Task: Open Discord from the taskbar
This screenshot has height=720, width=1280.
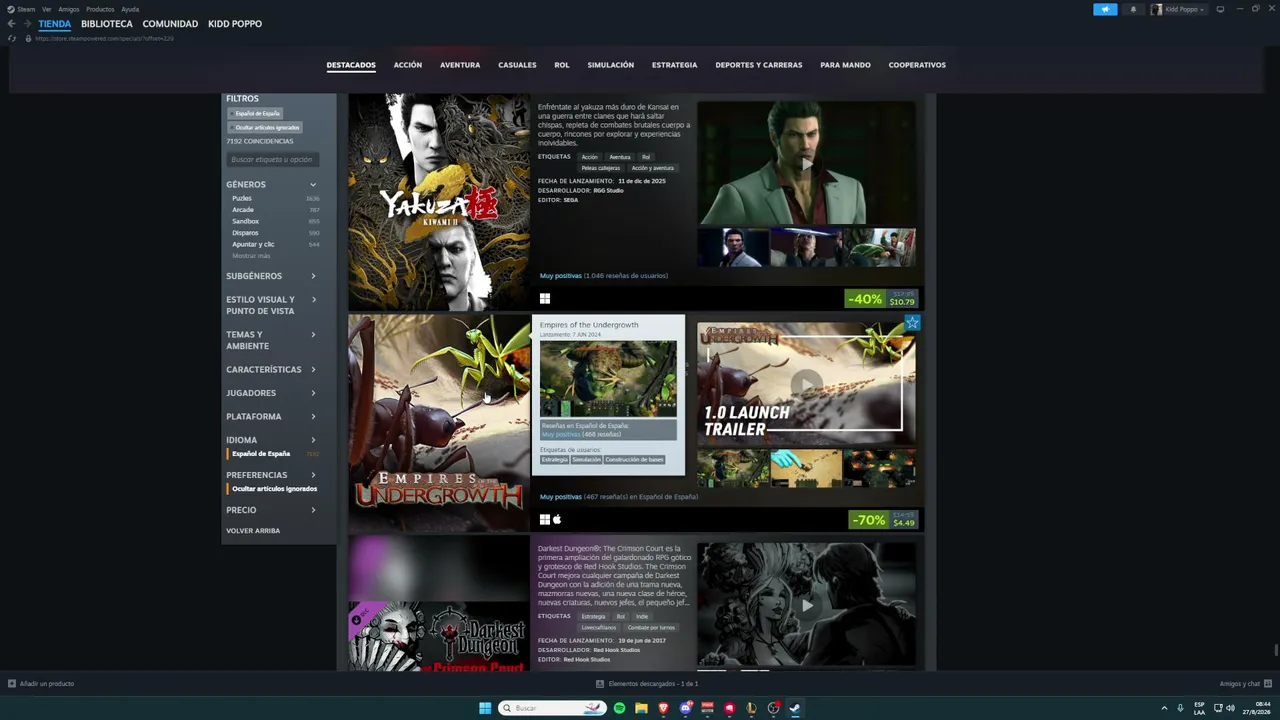Action: (x=685, y=708)
